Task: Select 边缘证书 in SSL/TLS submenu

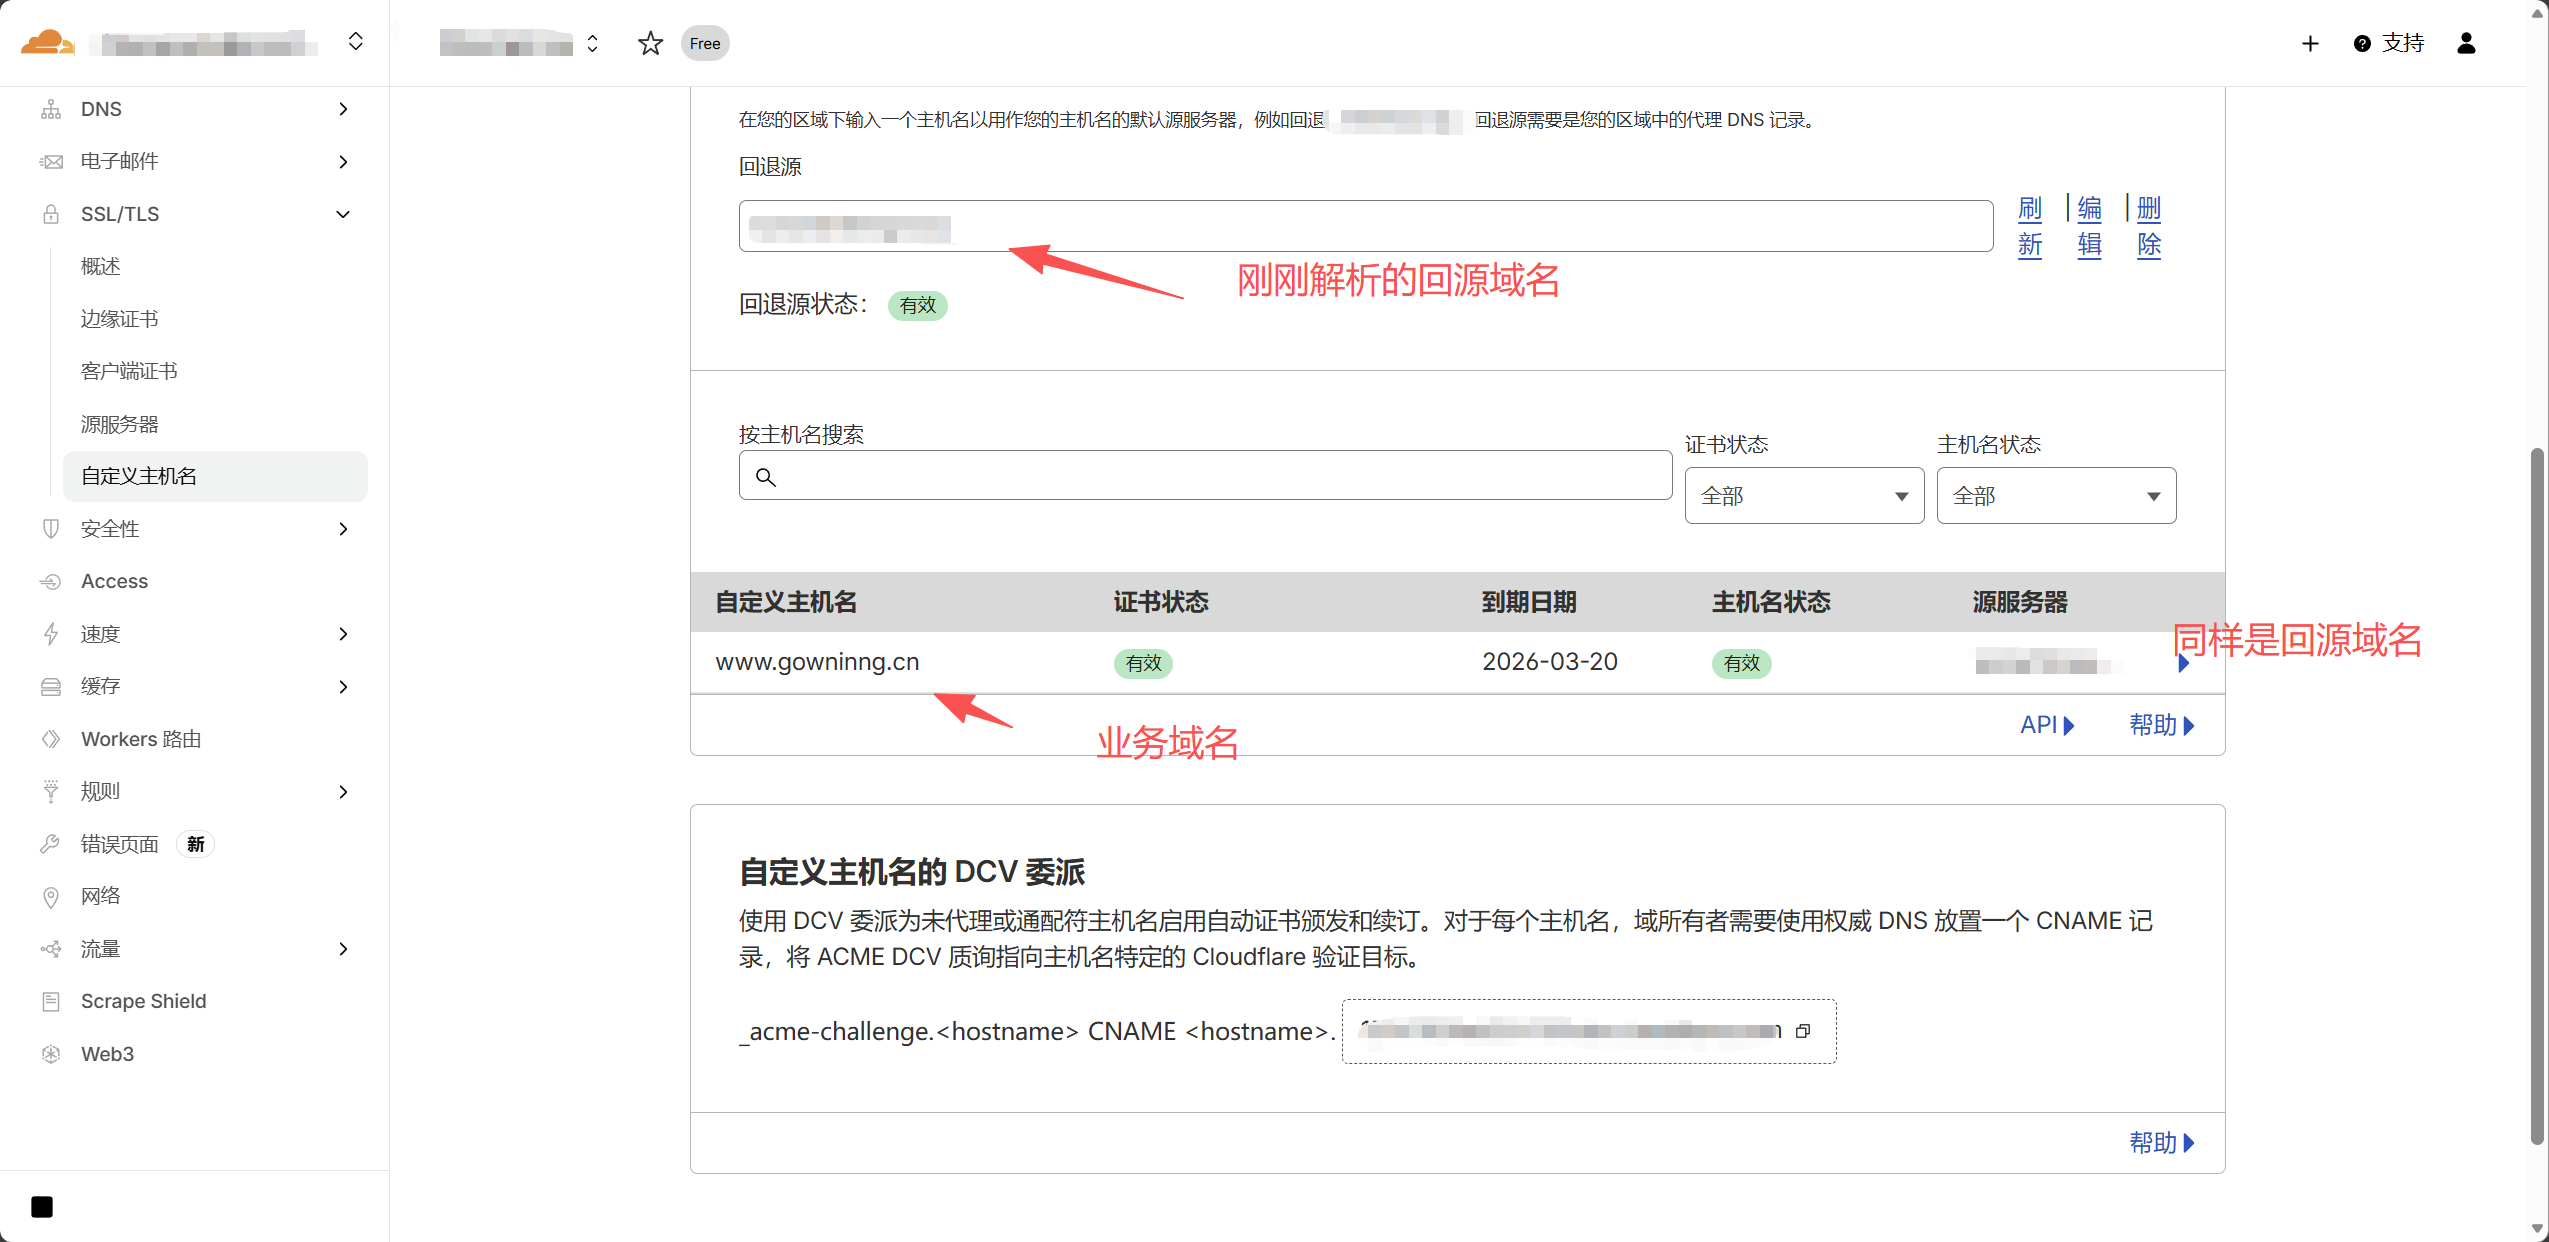Action: point(119,319)
